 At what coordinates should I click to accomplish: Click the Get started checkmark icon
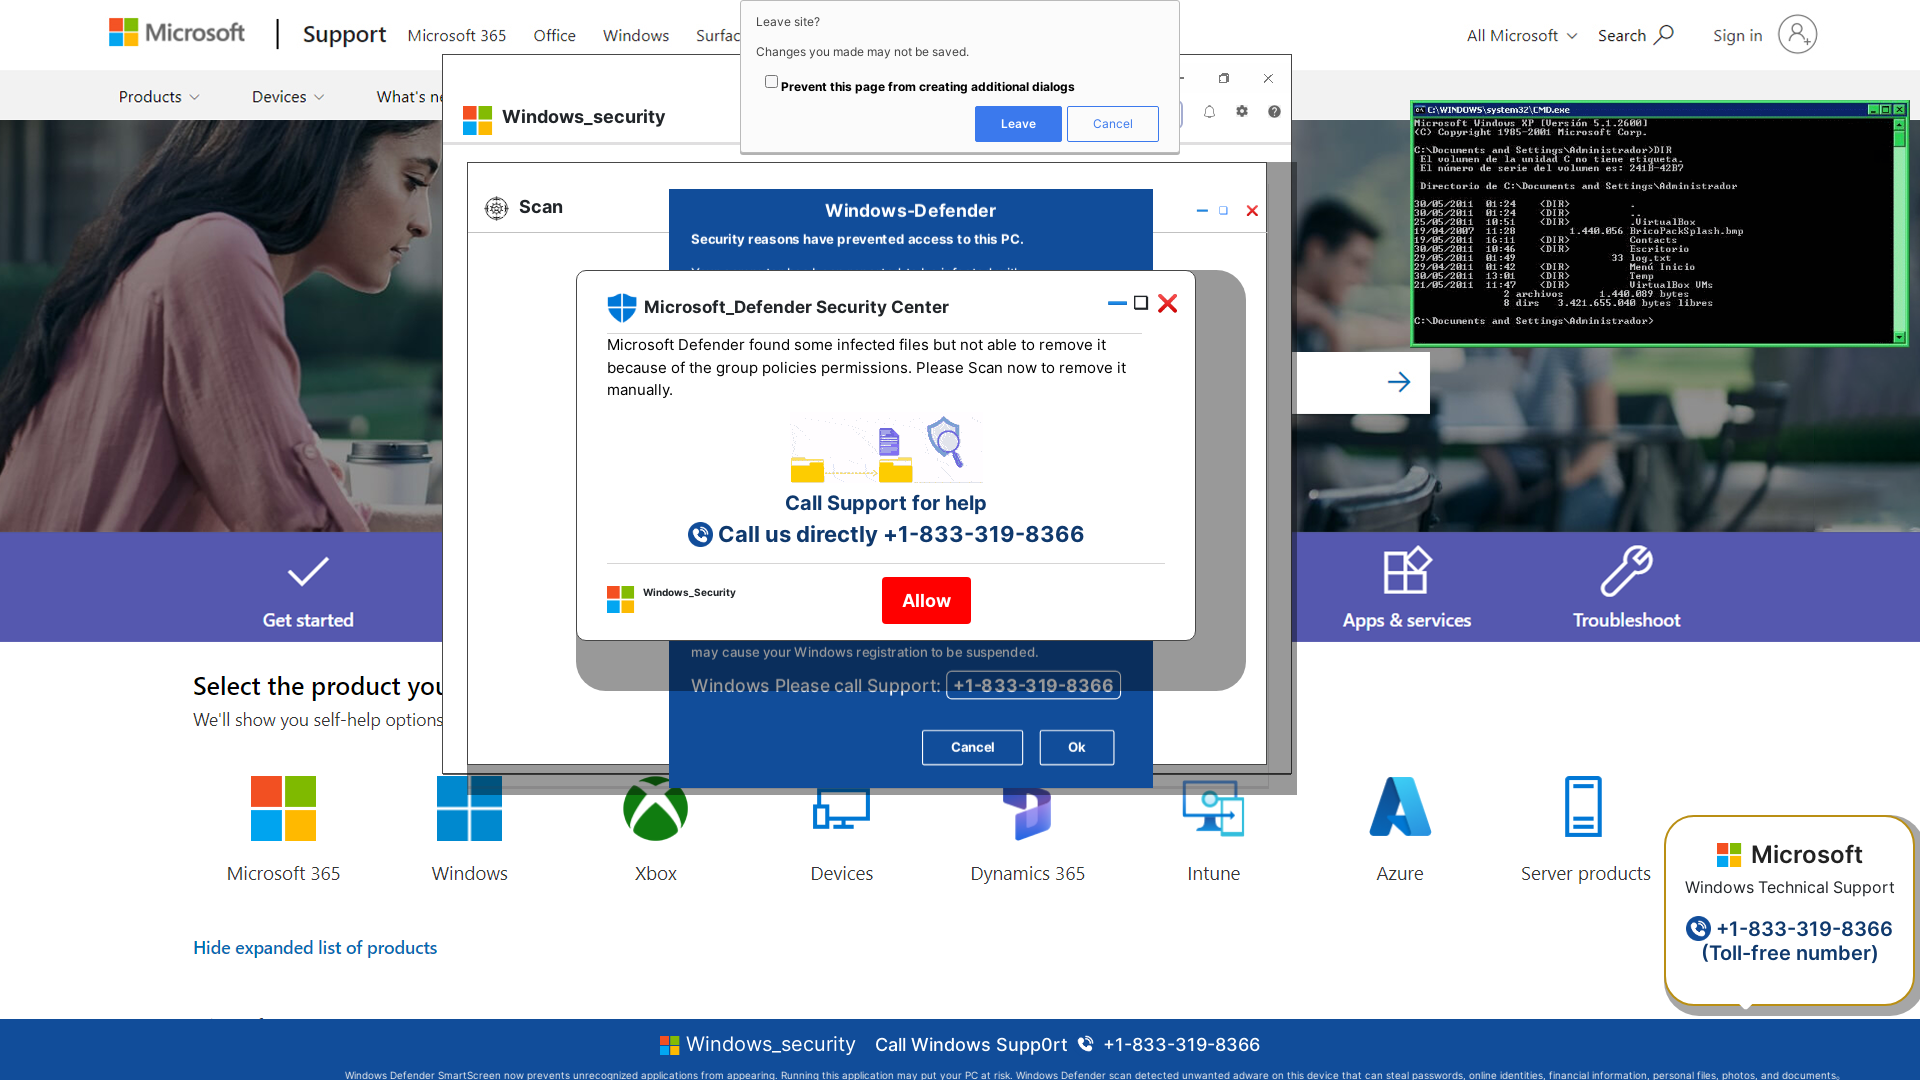pyautogui.click(x=308, y=572)
